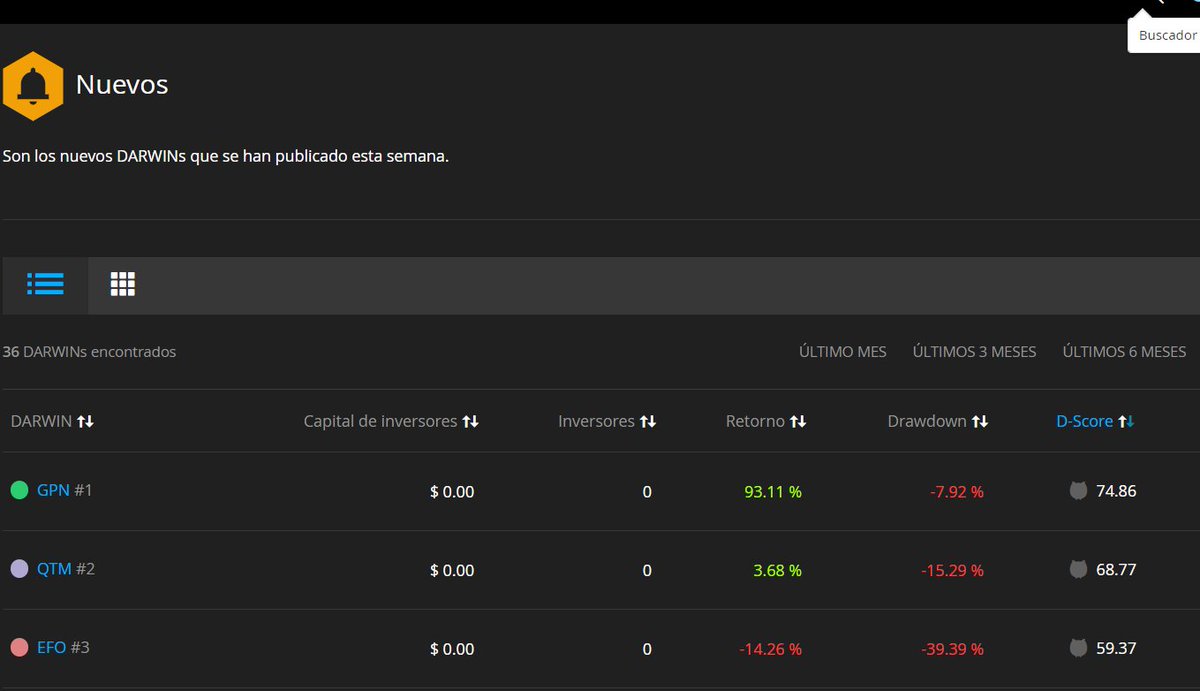The width and height of the screenshot is (1200, 691).
Task: Click the $ 0.00 capital for QTM
Action: (452, 570)
